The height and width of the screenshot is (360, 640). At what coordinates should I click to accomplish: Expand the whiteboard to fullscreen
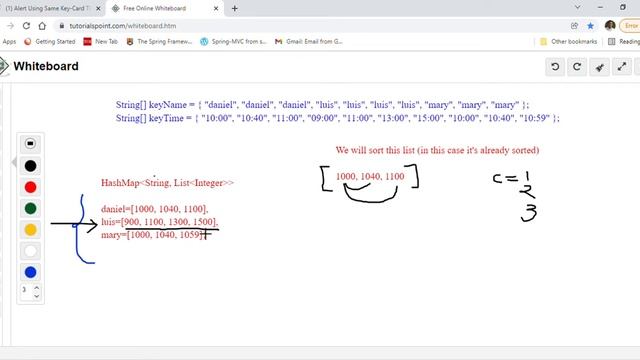[x=622, y=67]
